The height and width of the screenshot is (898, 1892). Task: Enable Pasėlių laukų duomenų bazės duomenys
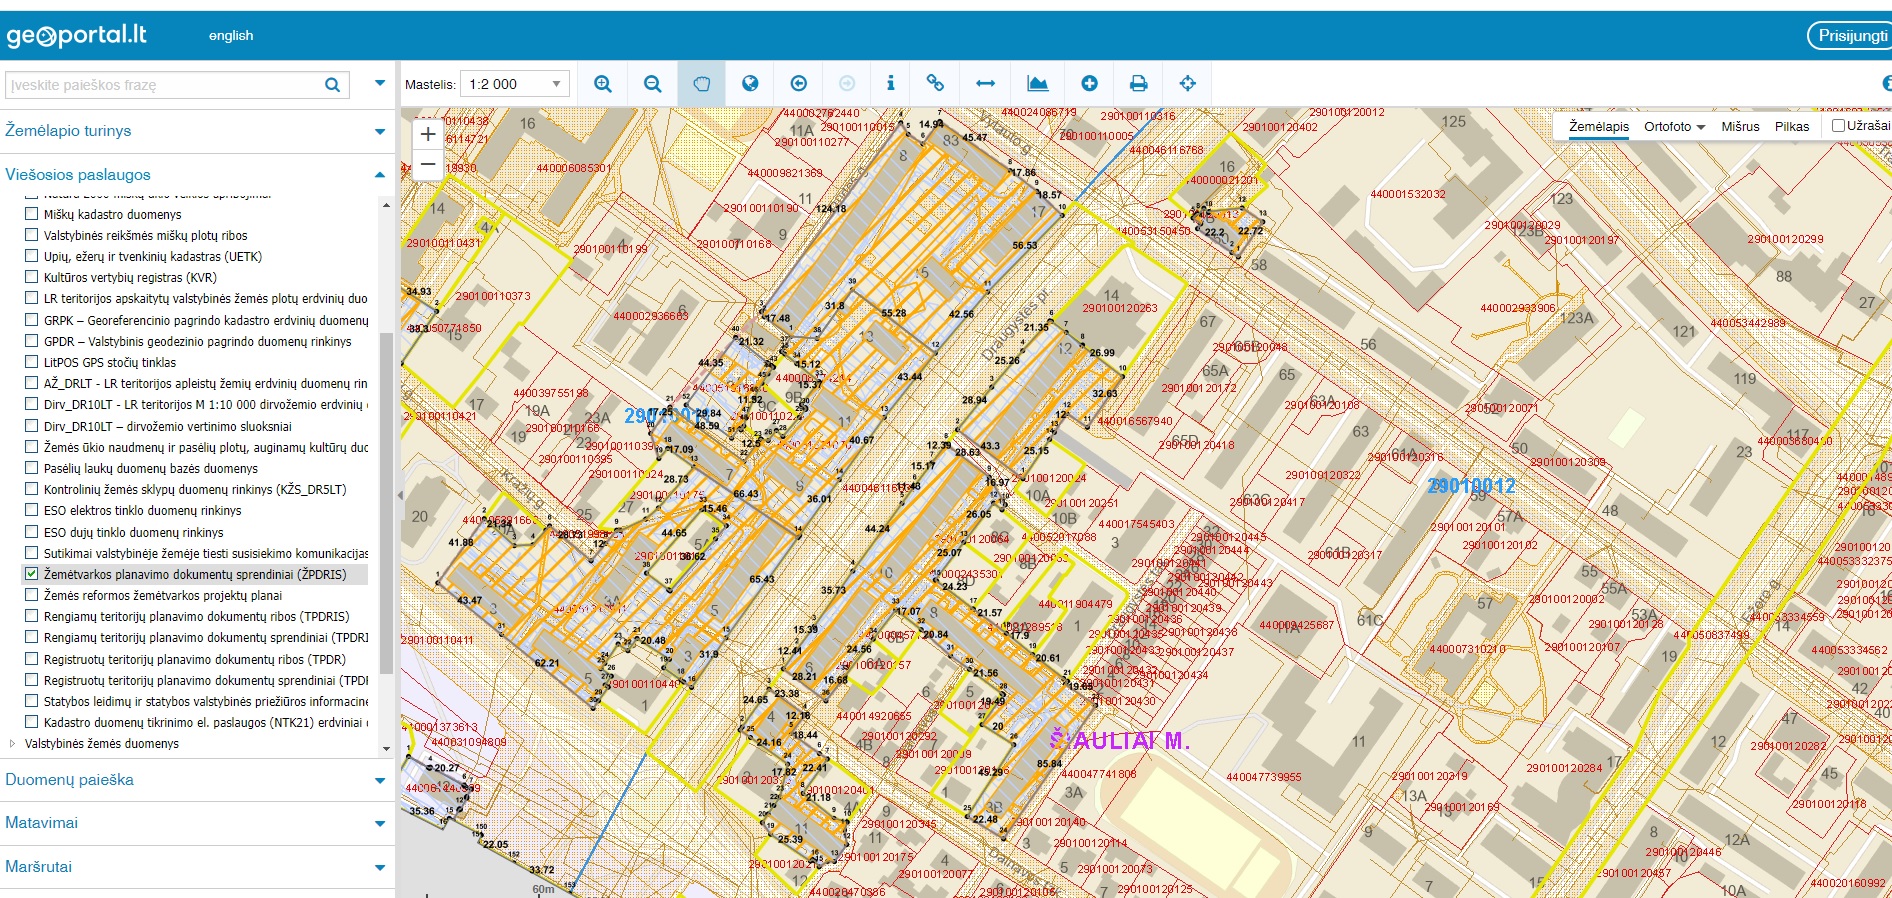[x=32, y=468]
